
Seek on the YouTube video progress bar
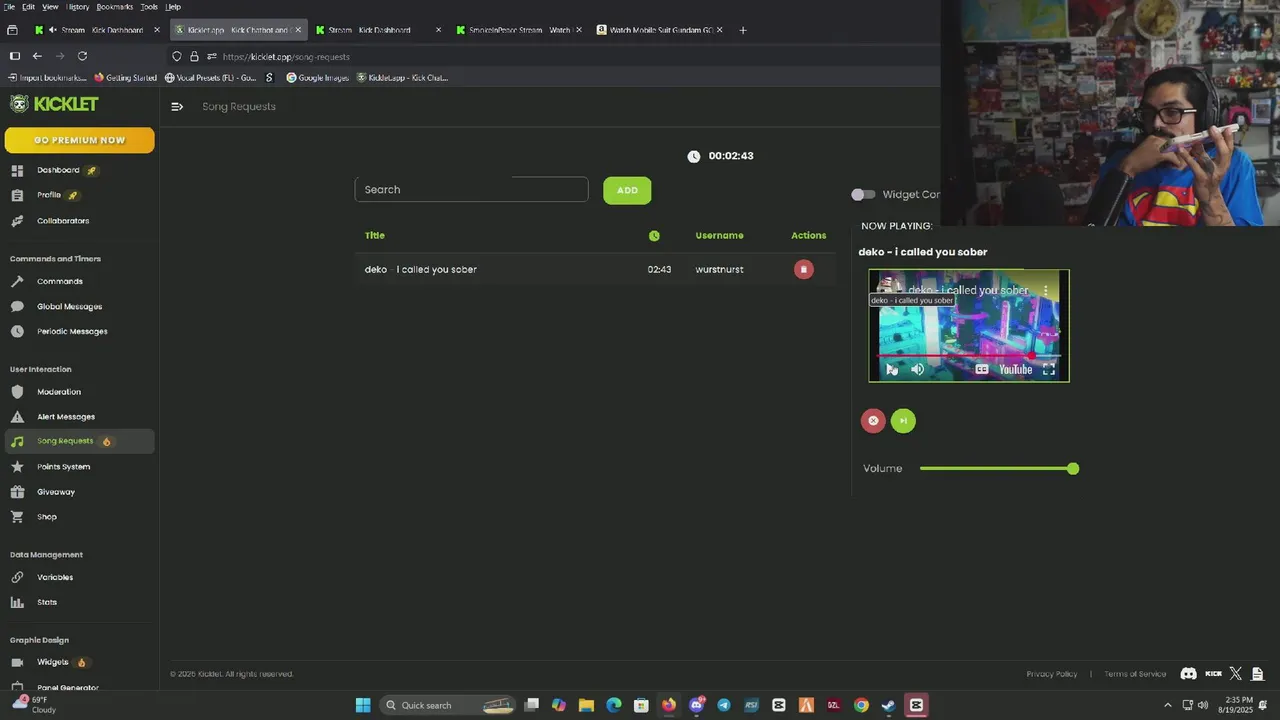point(968,355)
